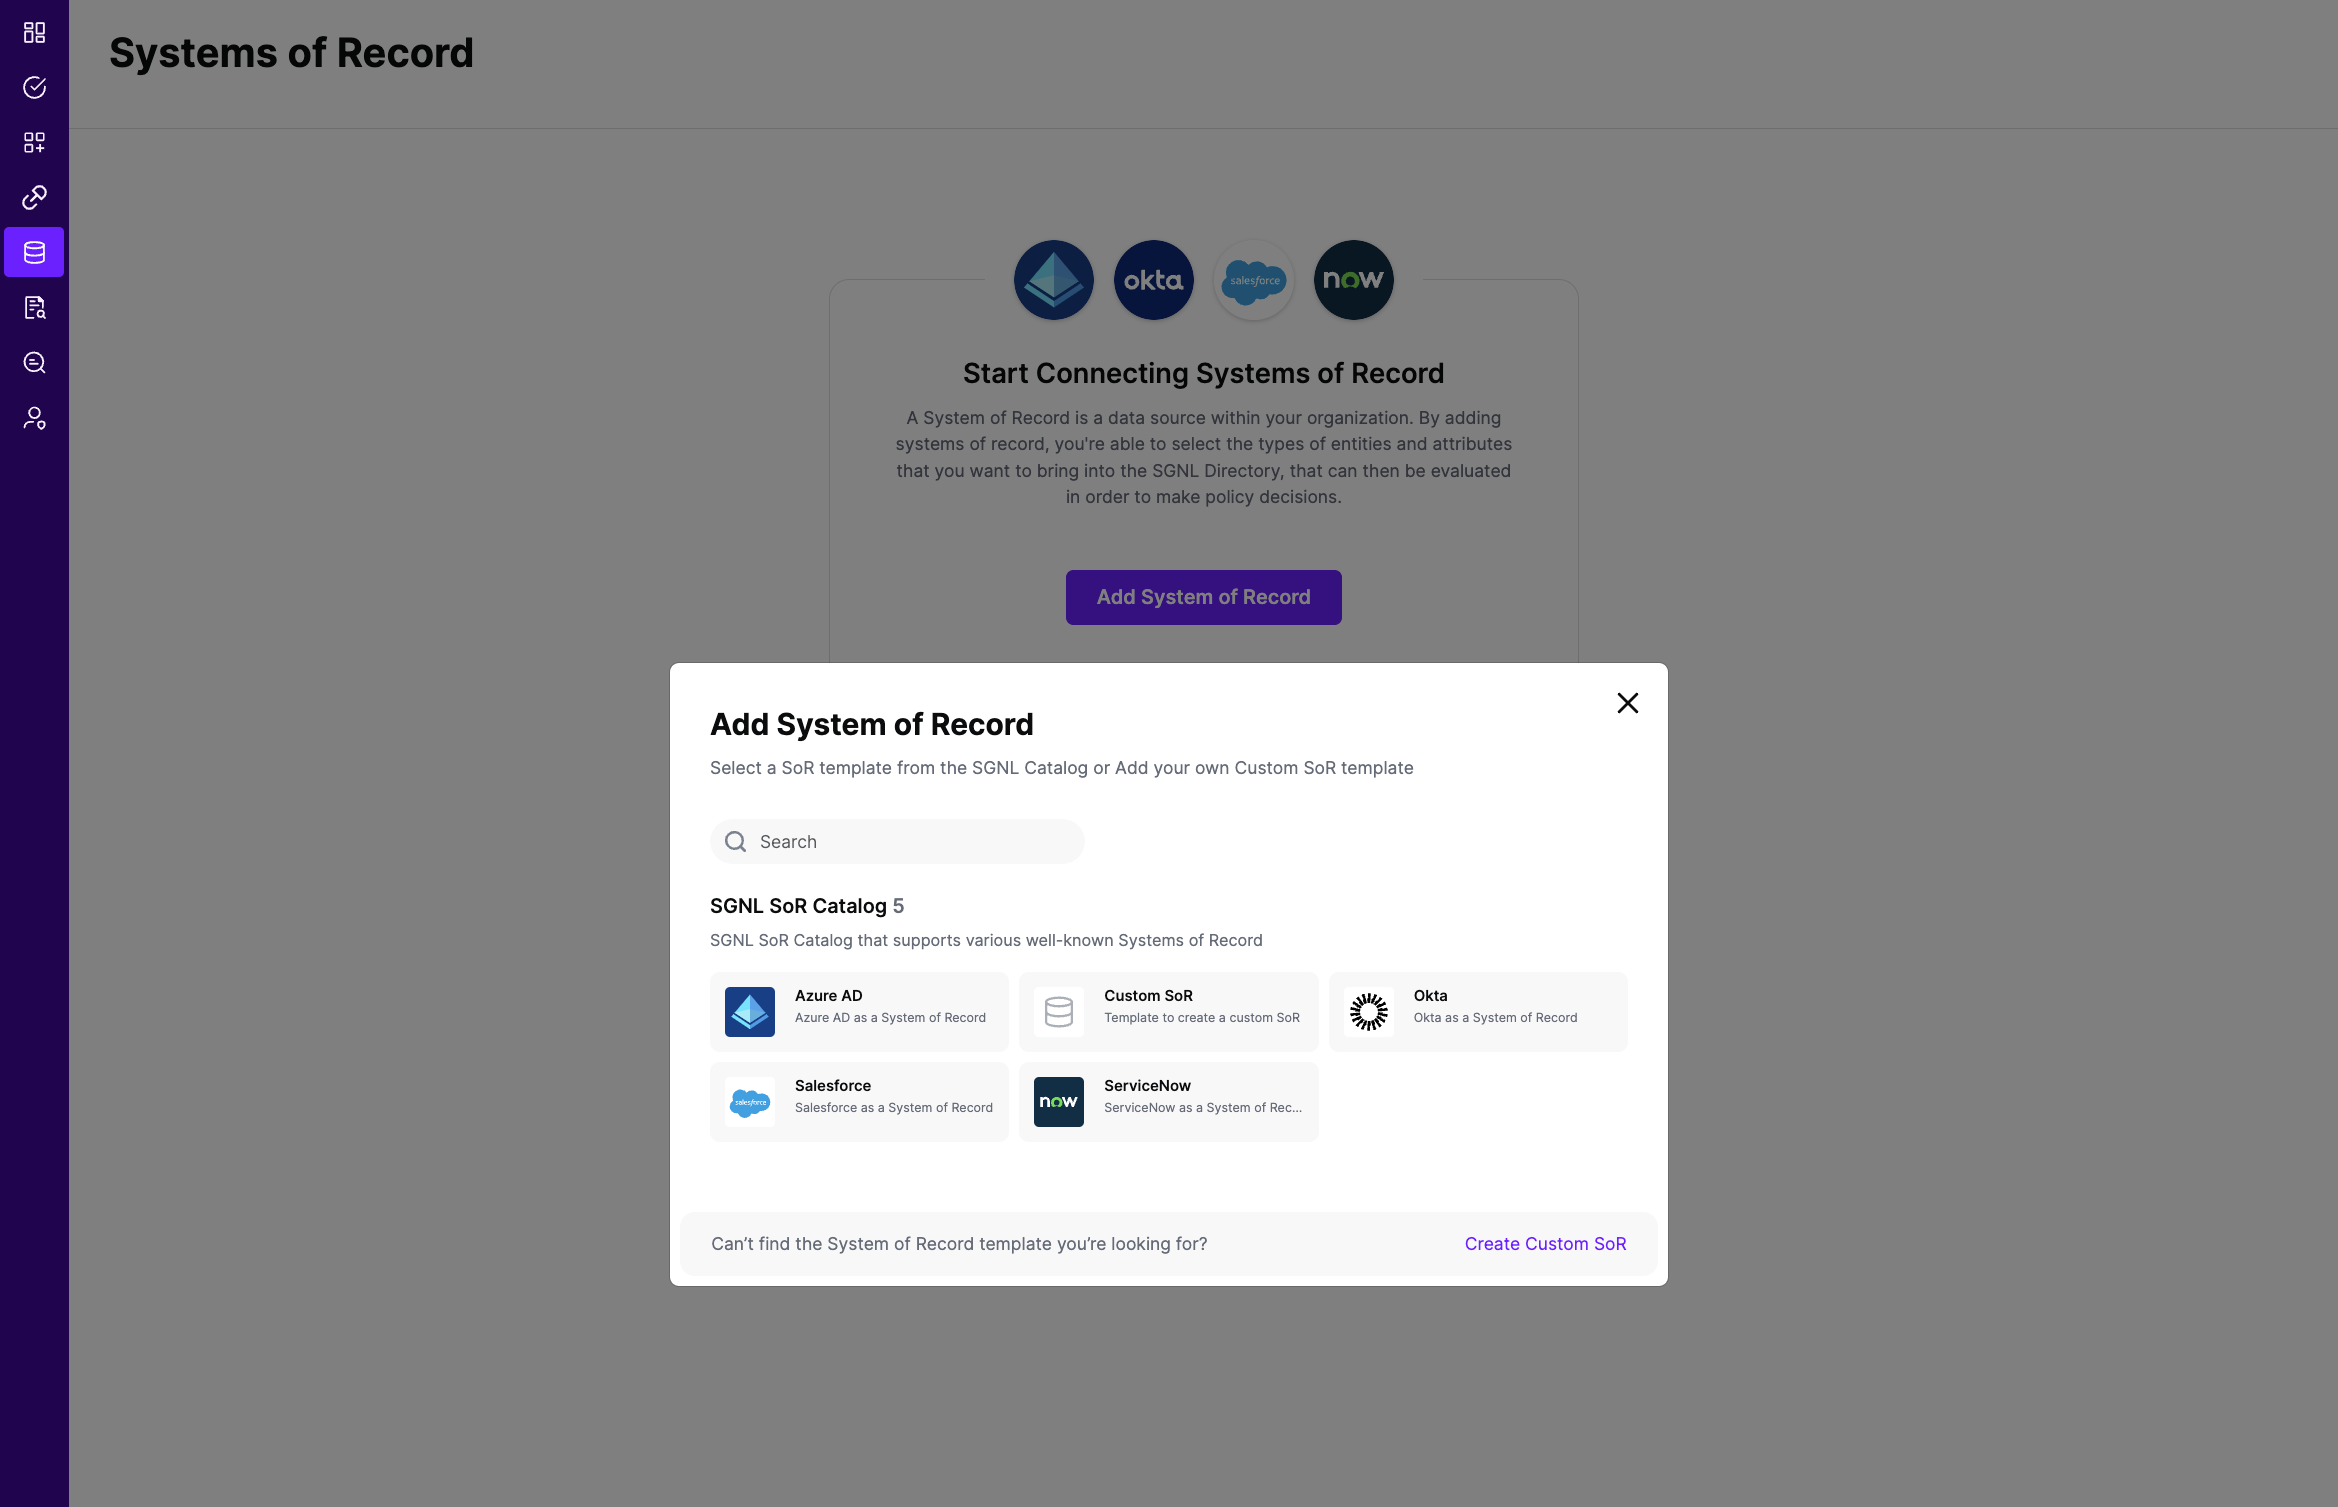The image size is (2338, 1507).
Task: Select 'Template to create a custom SoR' text
Action: pos(1202,1018)
